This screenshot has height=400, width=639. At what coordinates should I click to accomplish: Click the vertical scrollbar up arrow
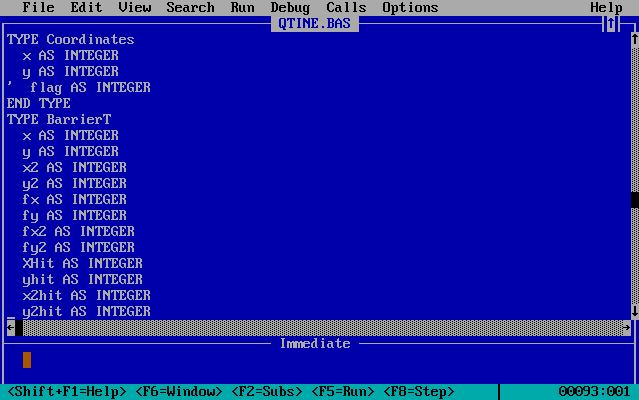tap(635, 40)
